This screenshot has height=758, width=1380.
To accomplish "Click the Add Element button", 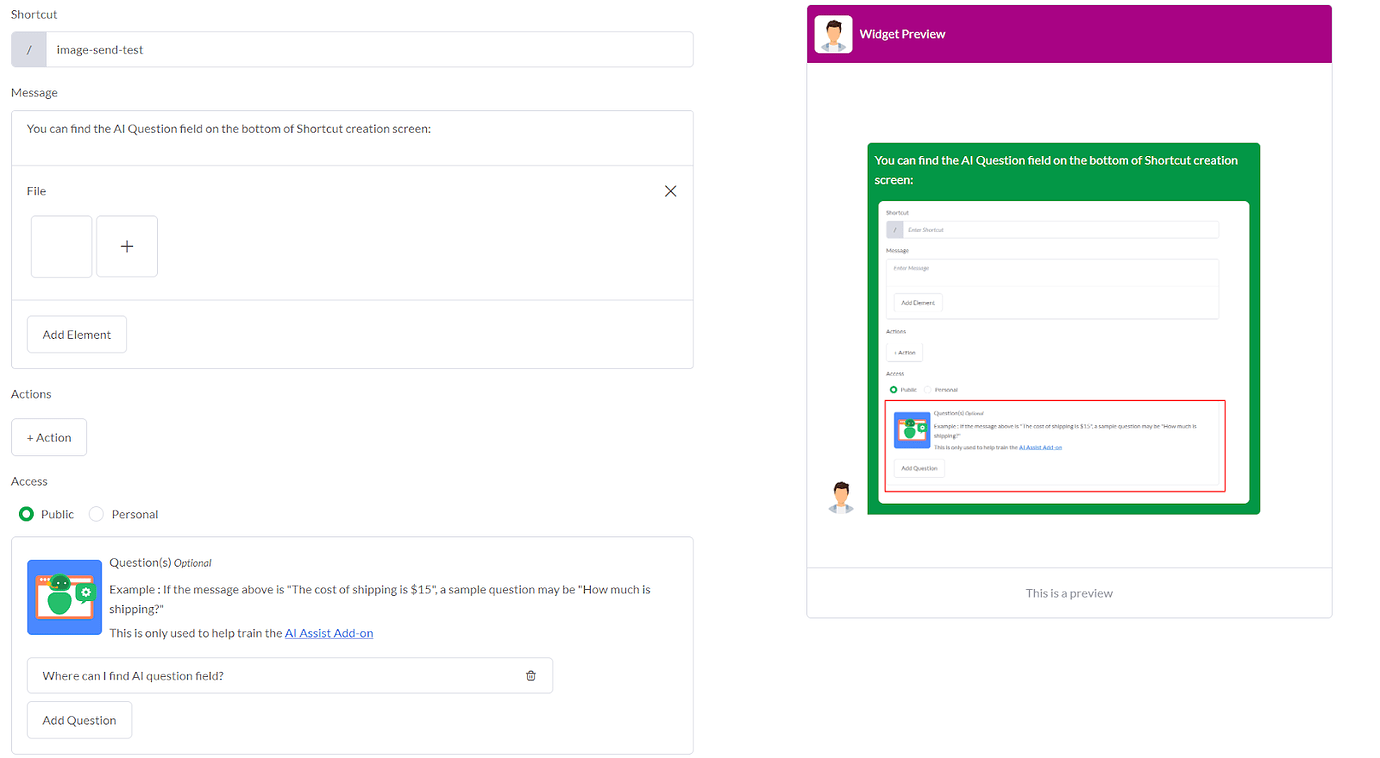I will (x=76, y=334).
